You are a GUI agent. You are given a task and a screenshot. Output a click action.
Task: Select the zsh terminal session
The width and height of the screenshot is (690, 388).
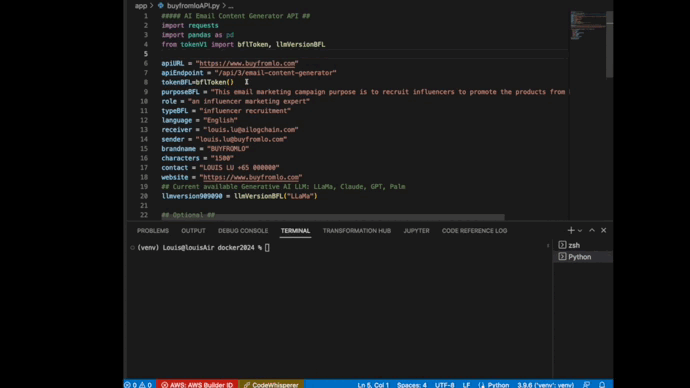coord(583,245)
